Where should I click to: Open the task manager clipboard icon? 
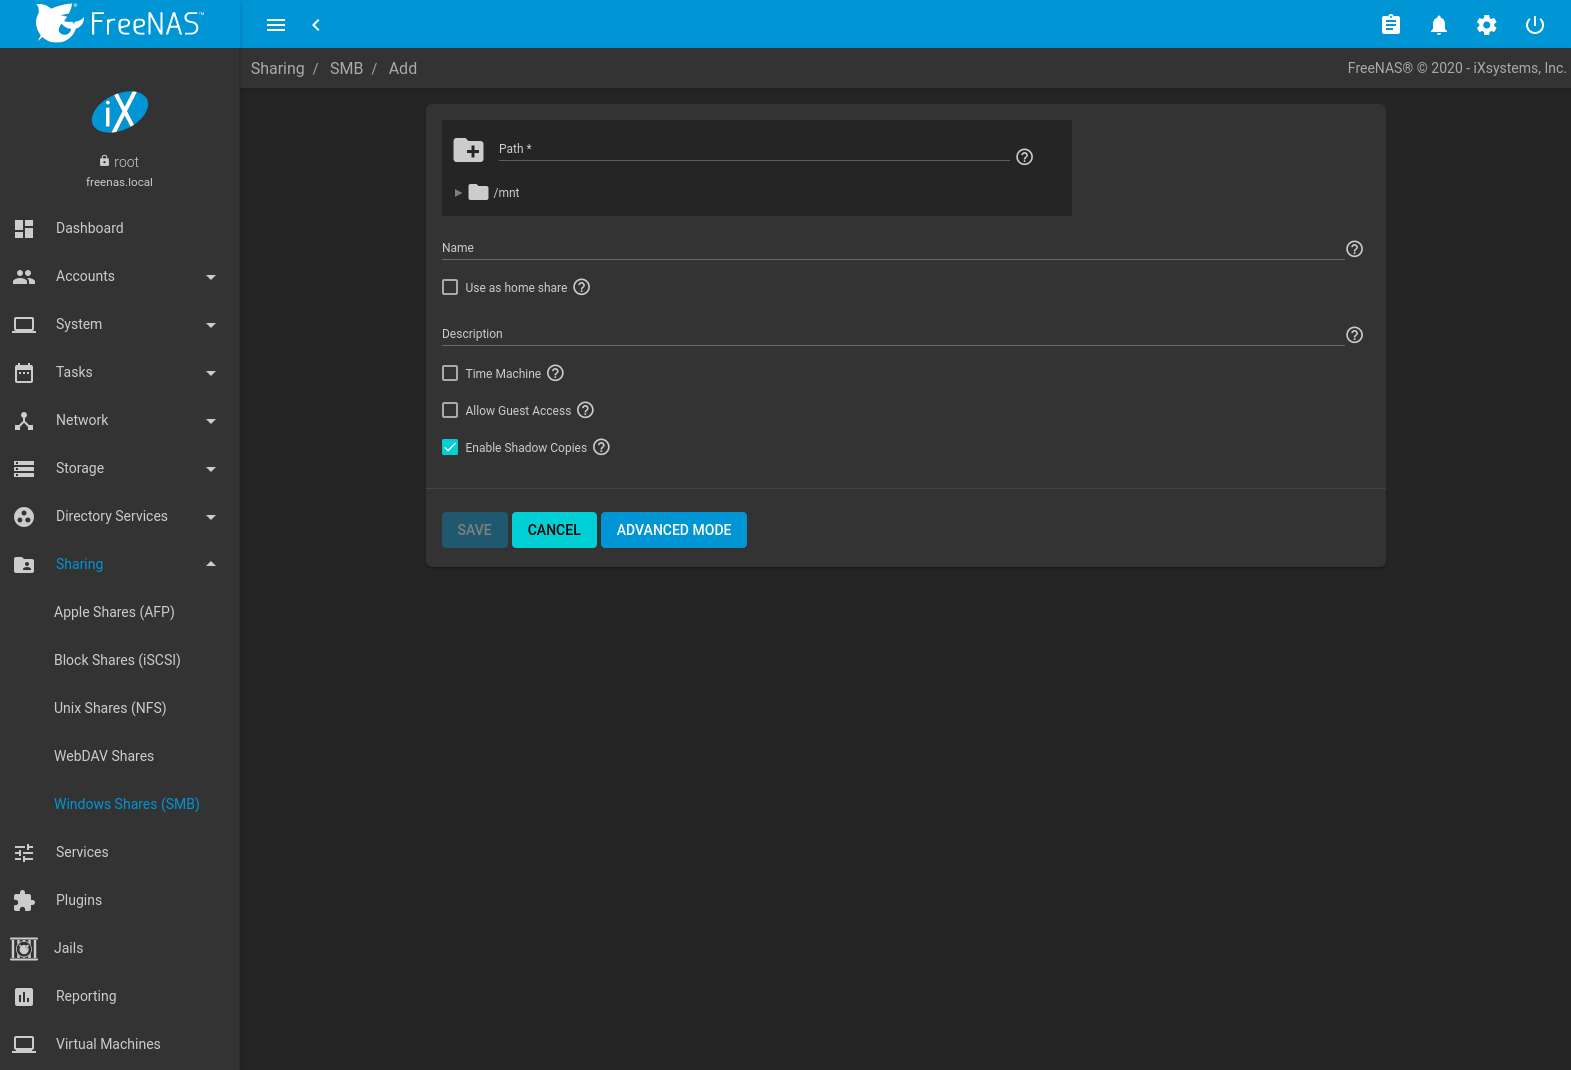coord(1390,25)
